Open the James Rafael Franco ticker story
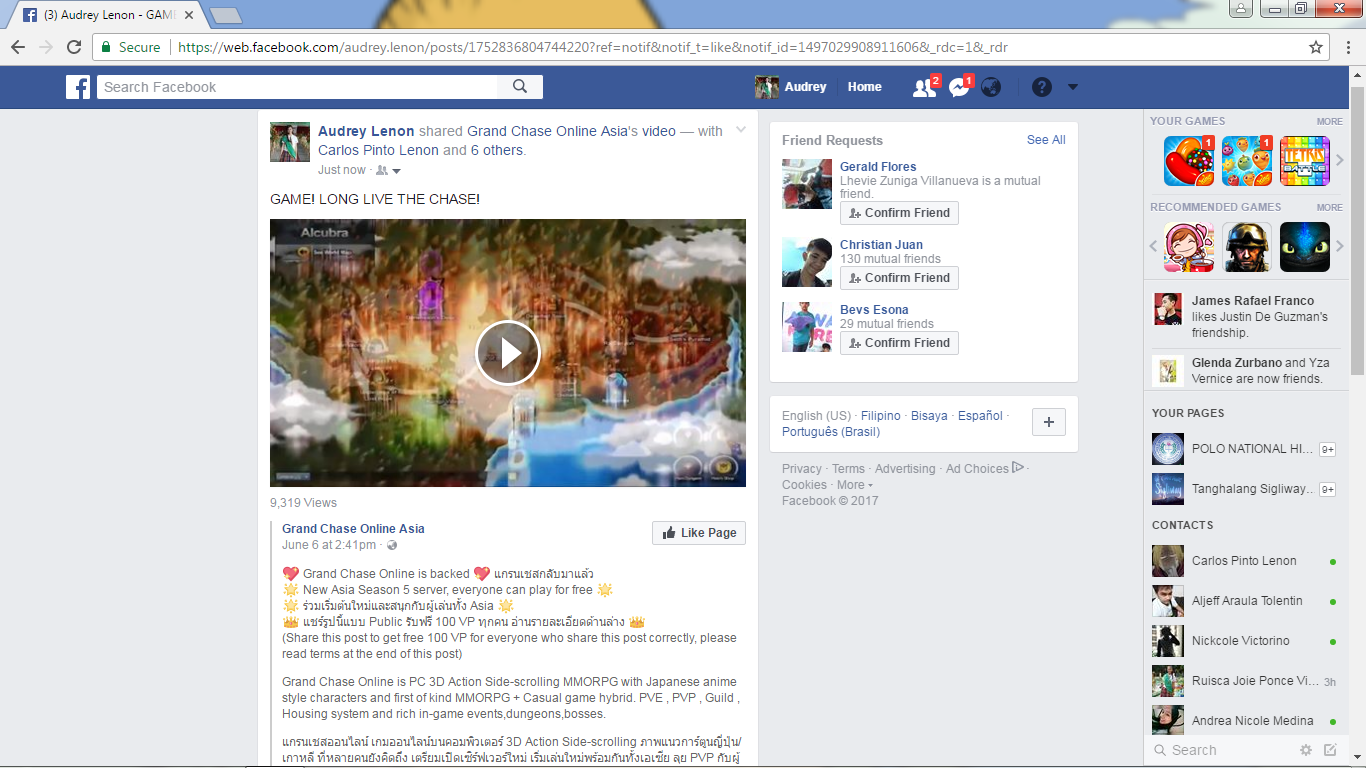1366x768 pixels. tap(1244, 316)
